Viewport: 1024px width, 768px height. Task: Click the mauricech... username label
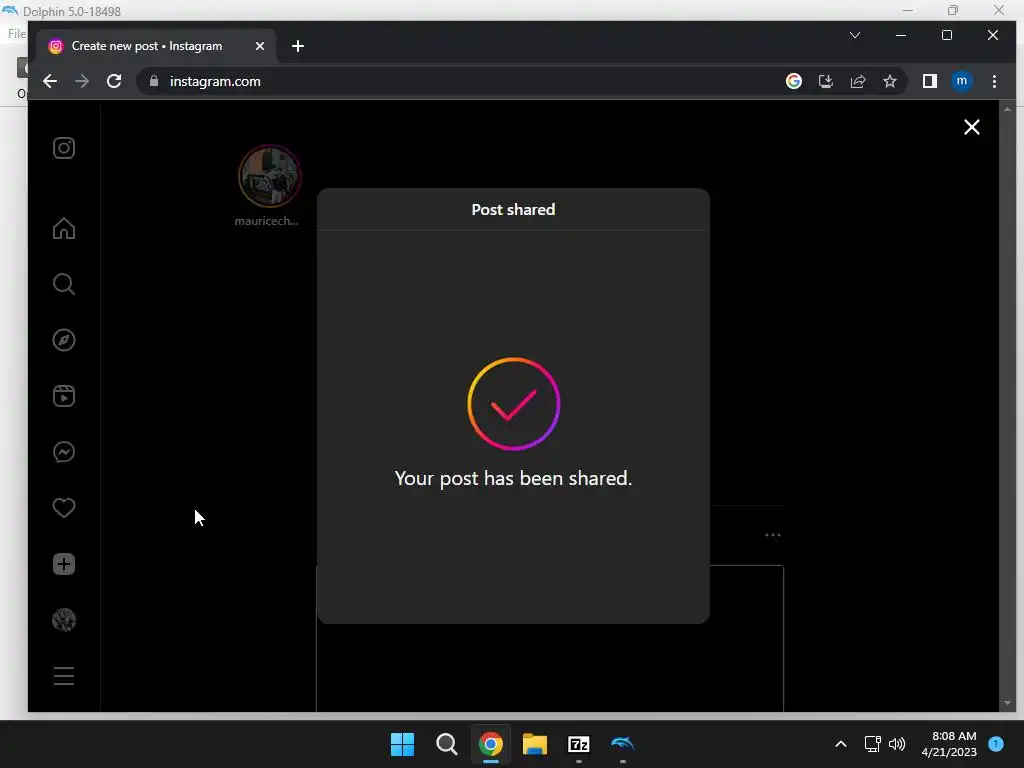coord(266,221)
